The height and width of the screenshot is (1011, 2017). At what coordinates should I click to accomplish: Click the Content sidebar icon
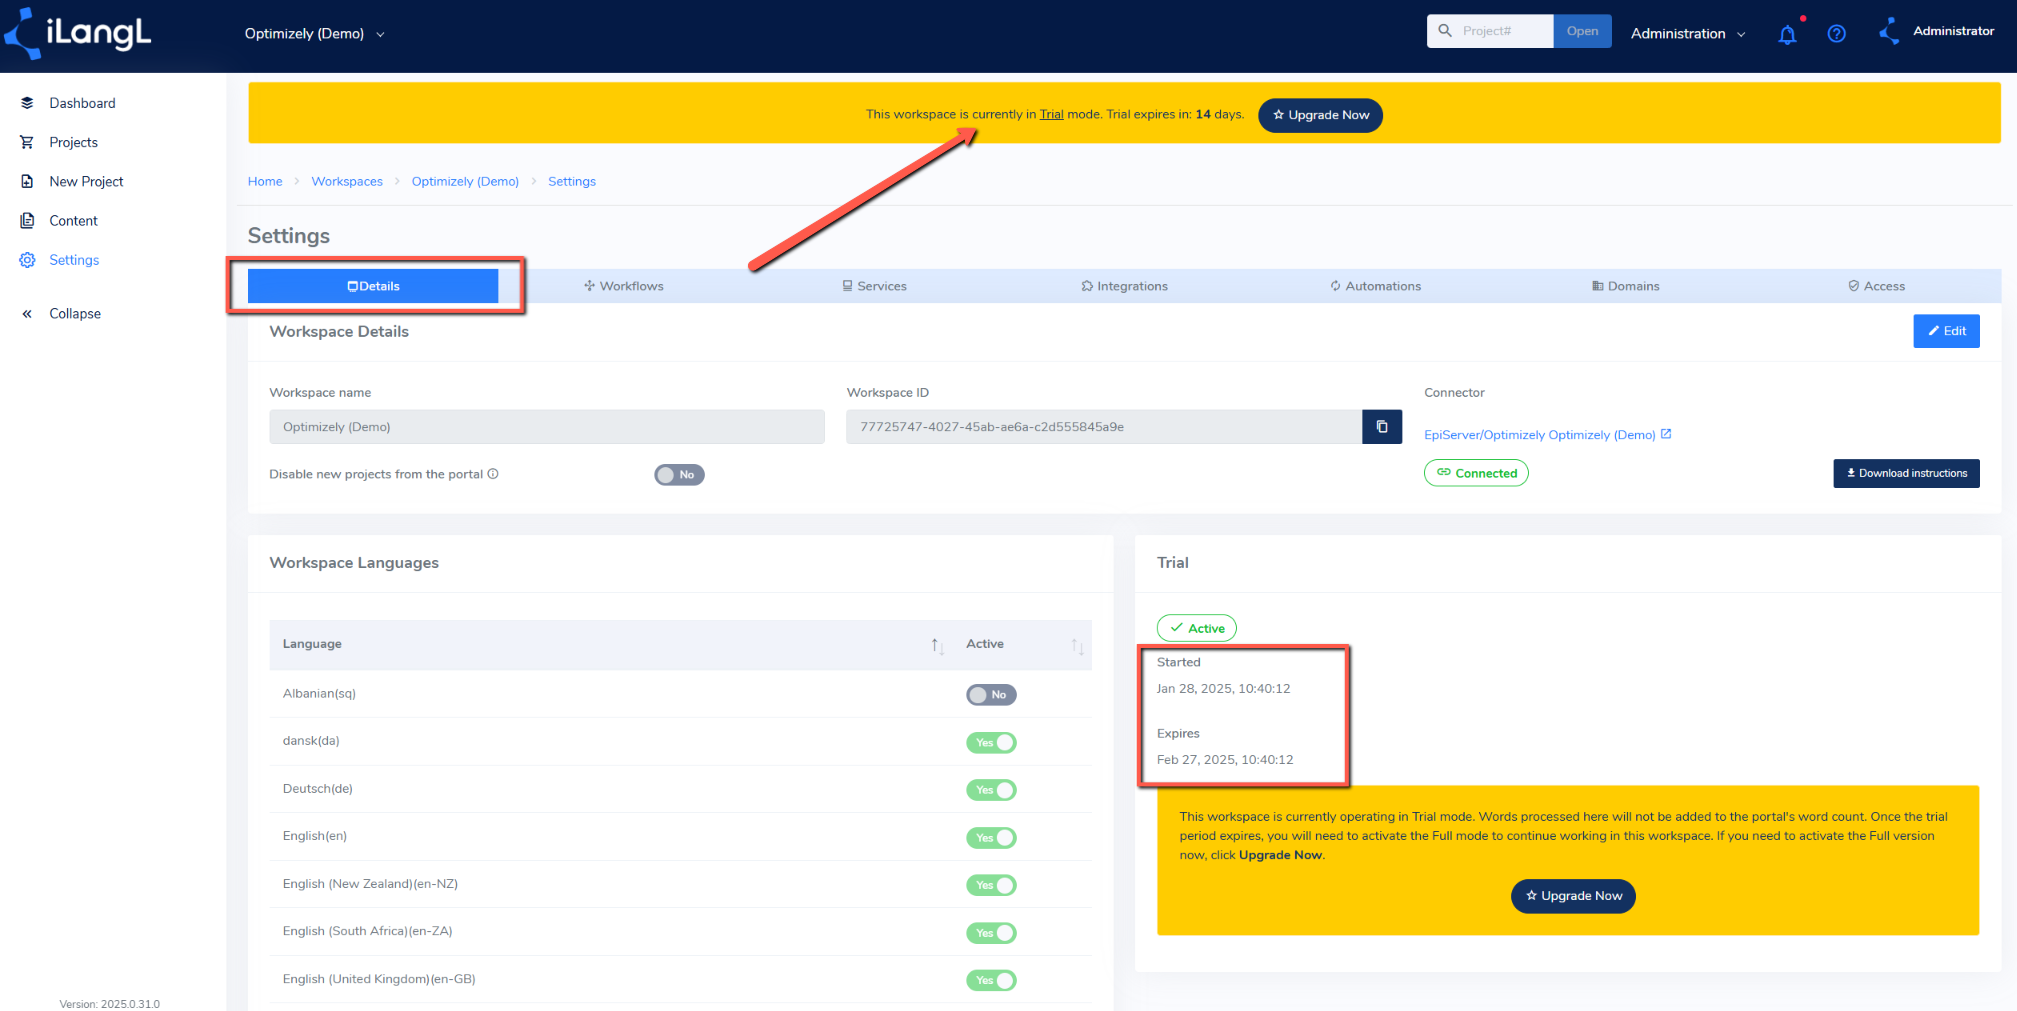pos(27,220)
